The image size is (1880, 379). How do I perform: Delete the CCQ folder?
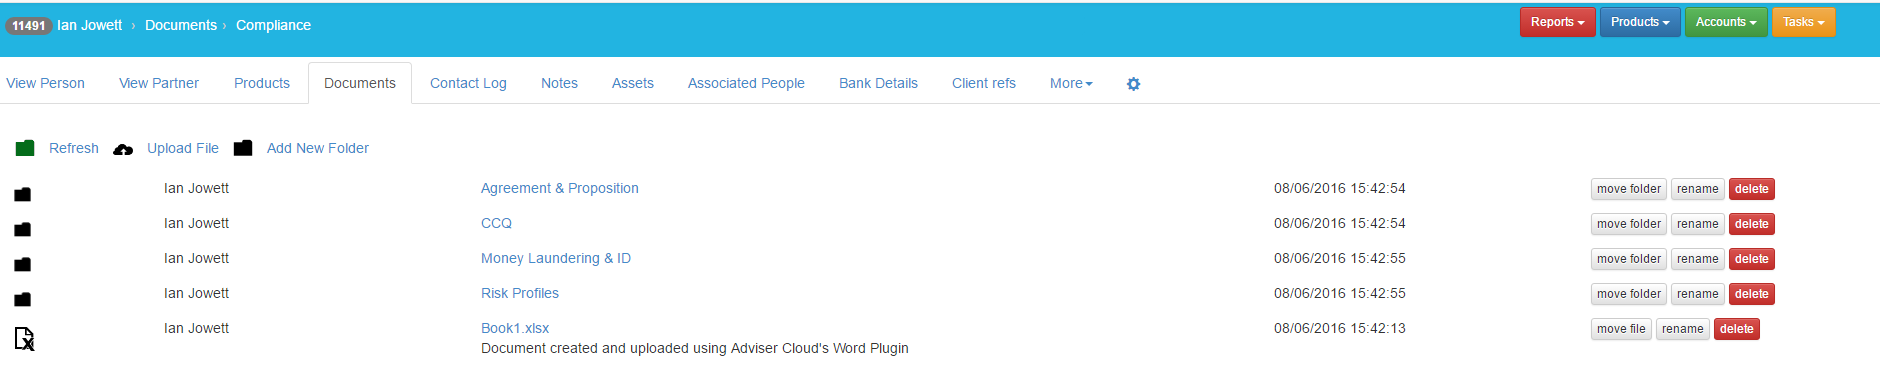(1751, 224)
